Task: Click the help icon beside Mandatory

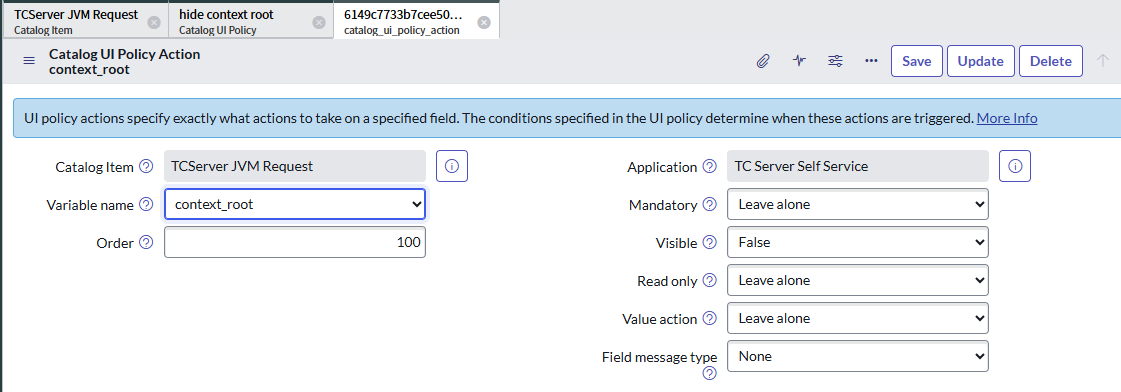Action: click(709, 205)
